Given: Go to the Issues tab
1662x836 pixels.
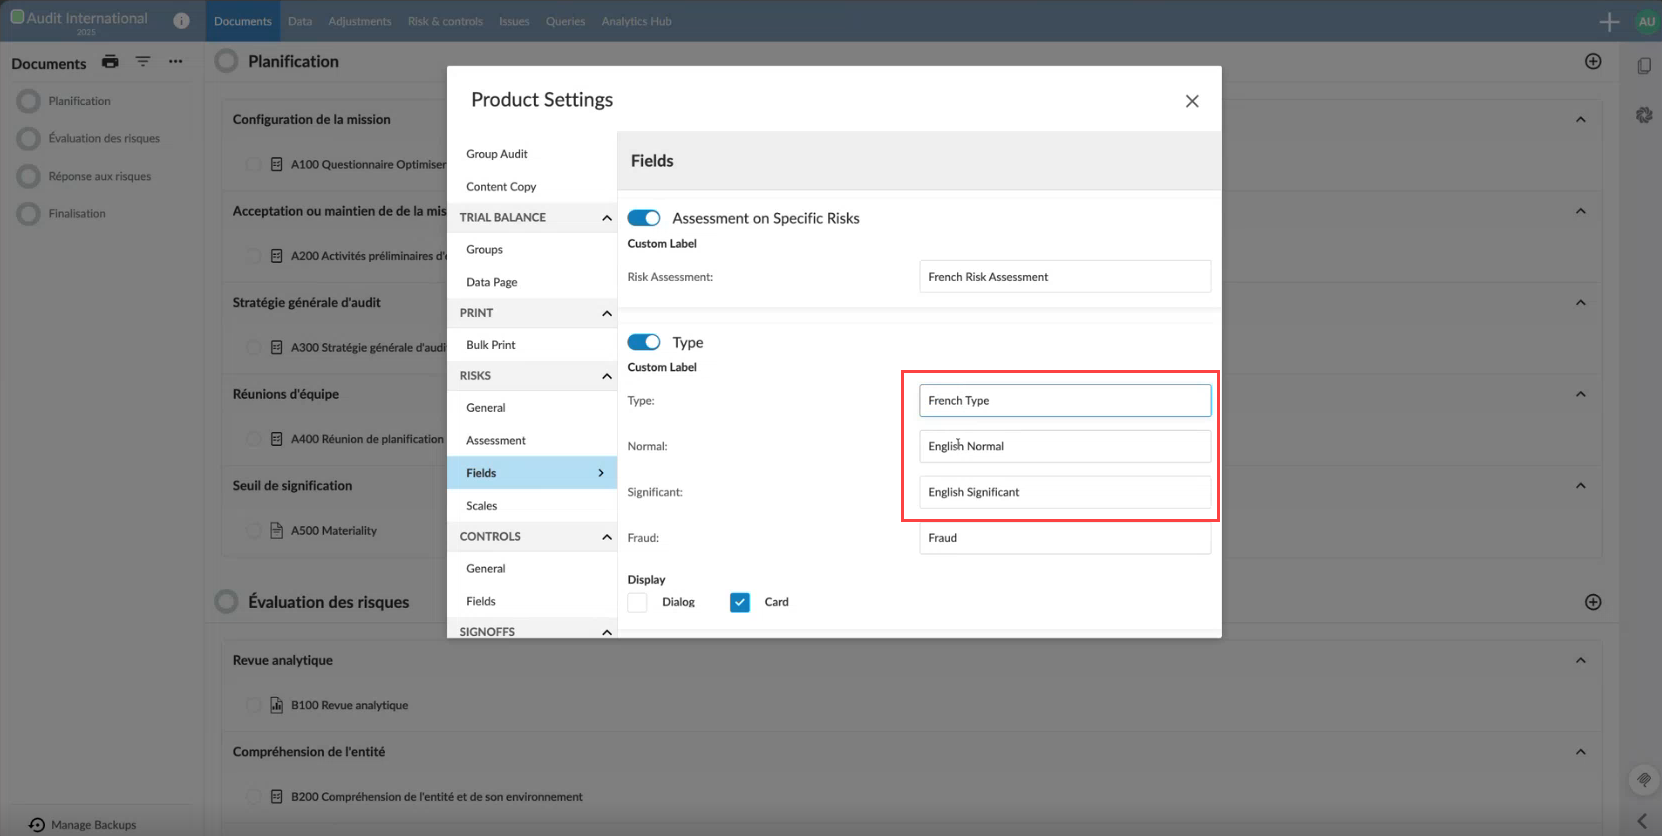Looking at the screenshot, I should pos(514,21).
